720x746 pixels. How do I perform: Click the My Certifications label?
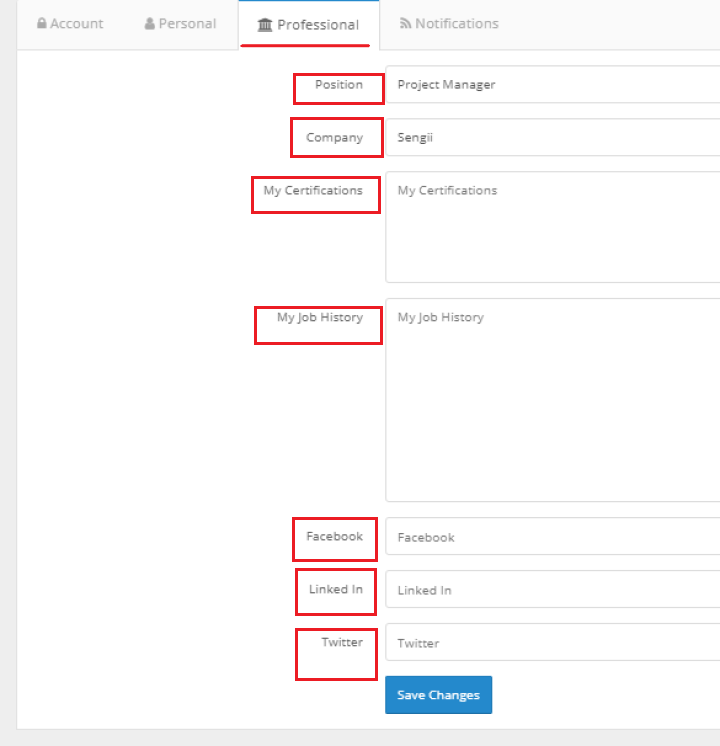click(313, 191)
